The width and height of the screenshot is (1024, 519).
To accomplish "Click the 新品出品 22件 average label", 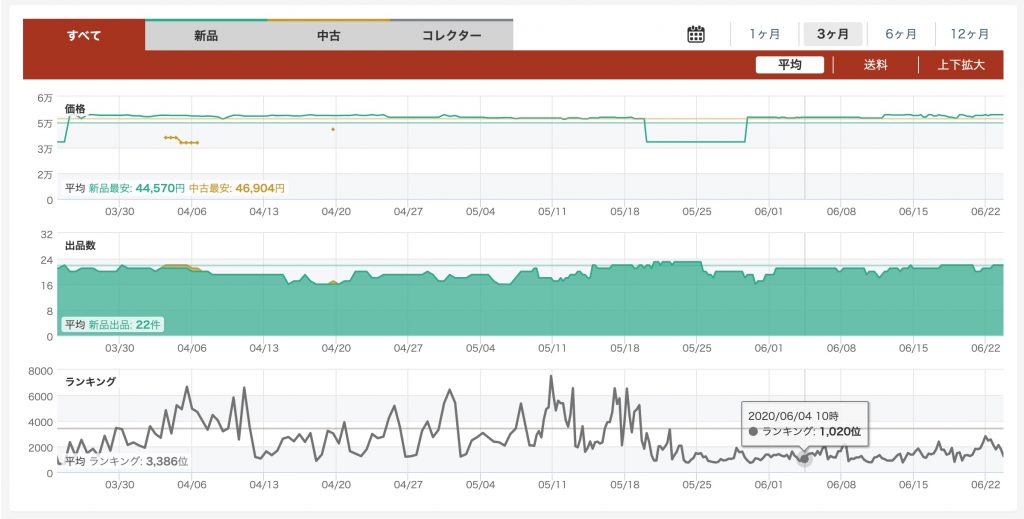I will pyautogui.click(x=124, y=324).
